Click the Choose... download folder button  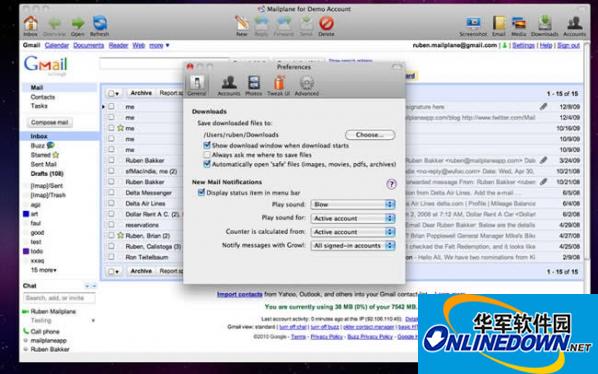tap(370, 135)
